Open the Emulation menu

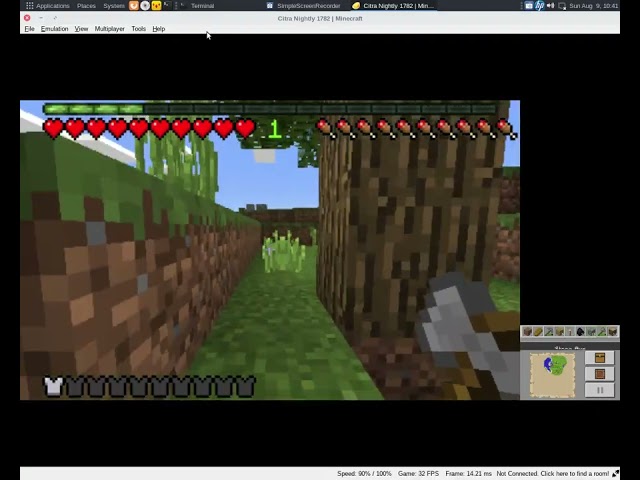click(x=54, y=29)
